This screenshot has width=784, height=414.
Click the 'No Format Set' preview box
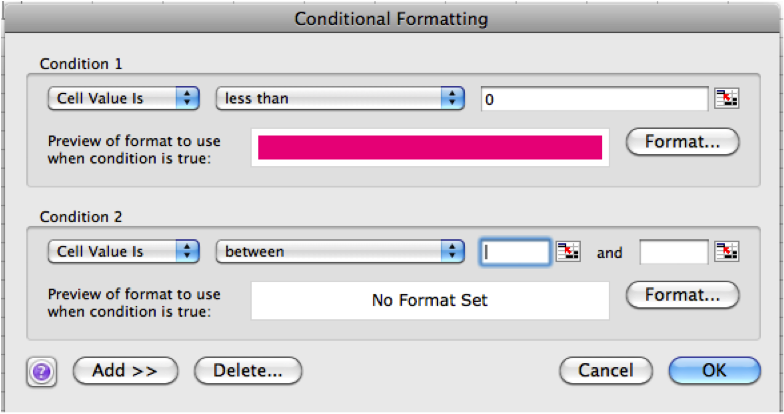pyautogui.click(x=430, y=300)
